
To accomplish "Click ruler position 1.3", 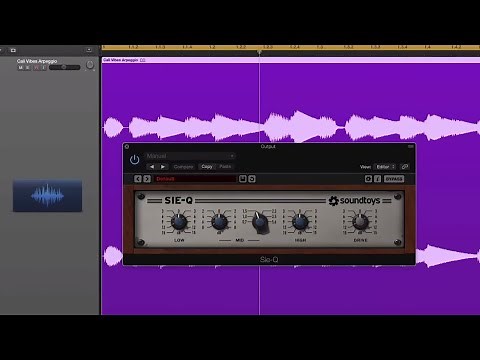I will click(320, 47).
